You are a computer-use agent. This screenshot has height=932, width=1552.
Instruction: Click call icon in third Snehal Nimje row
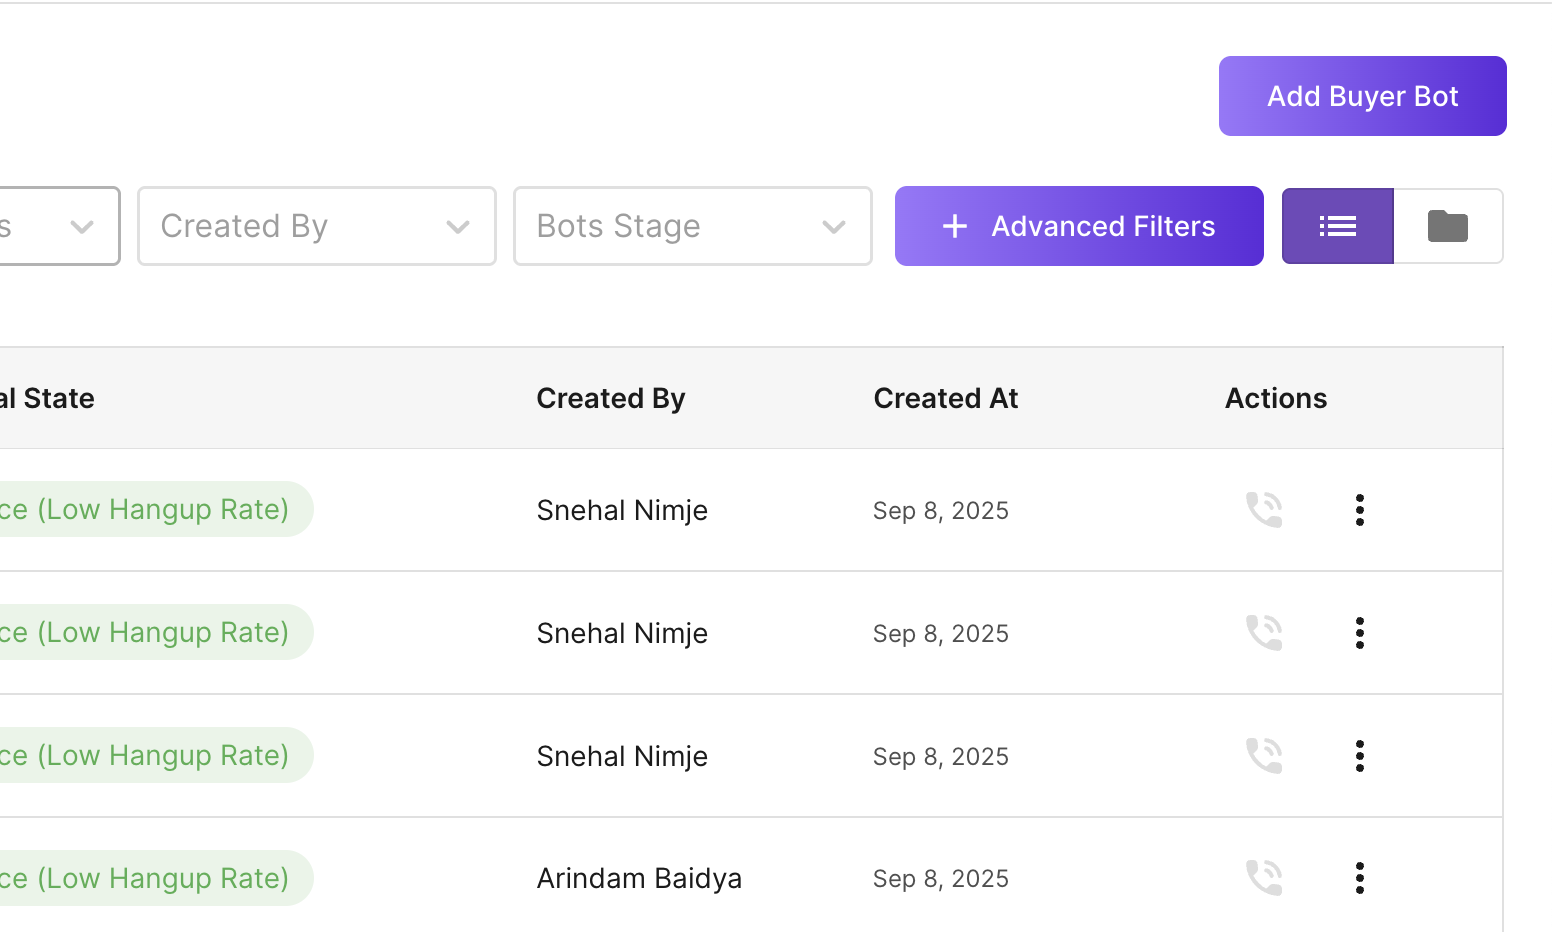pos(1264,756)
